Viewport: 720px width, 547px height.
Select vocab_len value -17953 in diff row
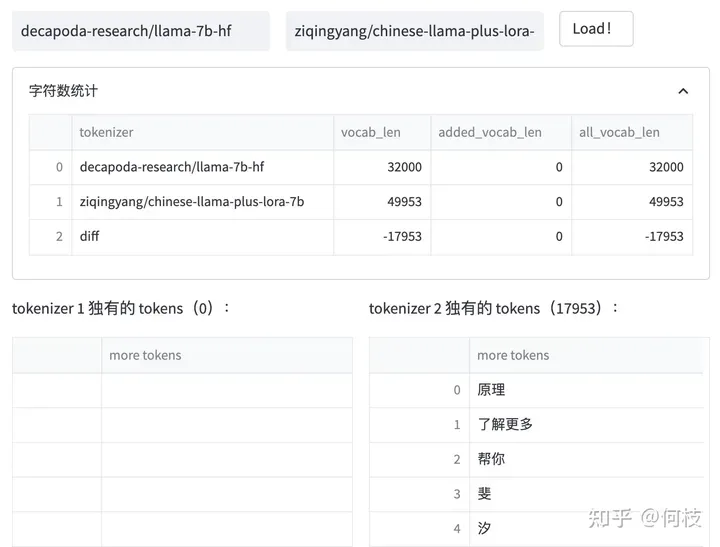382,237
